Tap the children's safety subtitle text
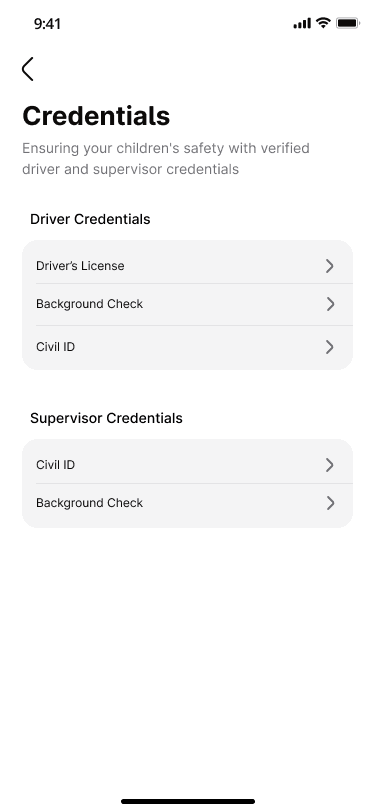 tap(166, 158)
